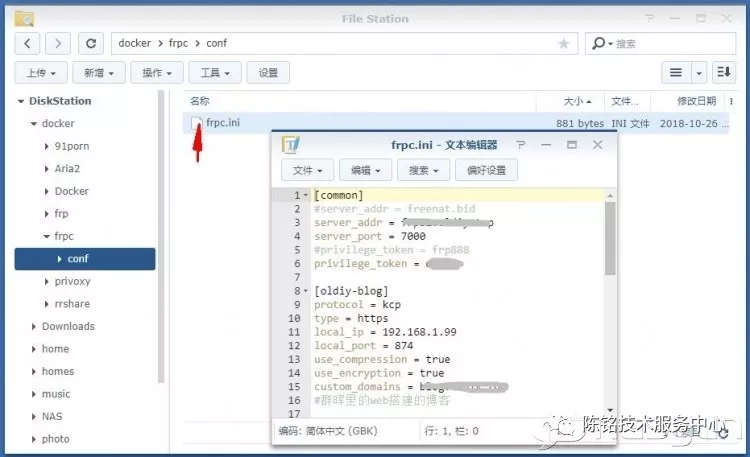Collapse the DiskStation tree root
This screenshot has width=750, height=457.
pos(21,101)
